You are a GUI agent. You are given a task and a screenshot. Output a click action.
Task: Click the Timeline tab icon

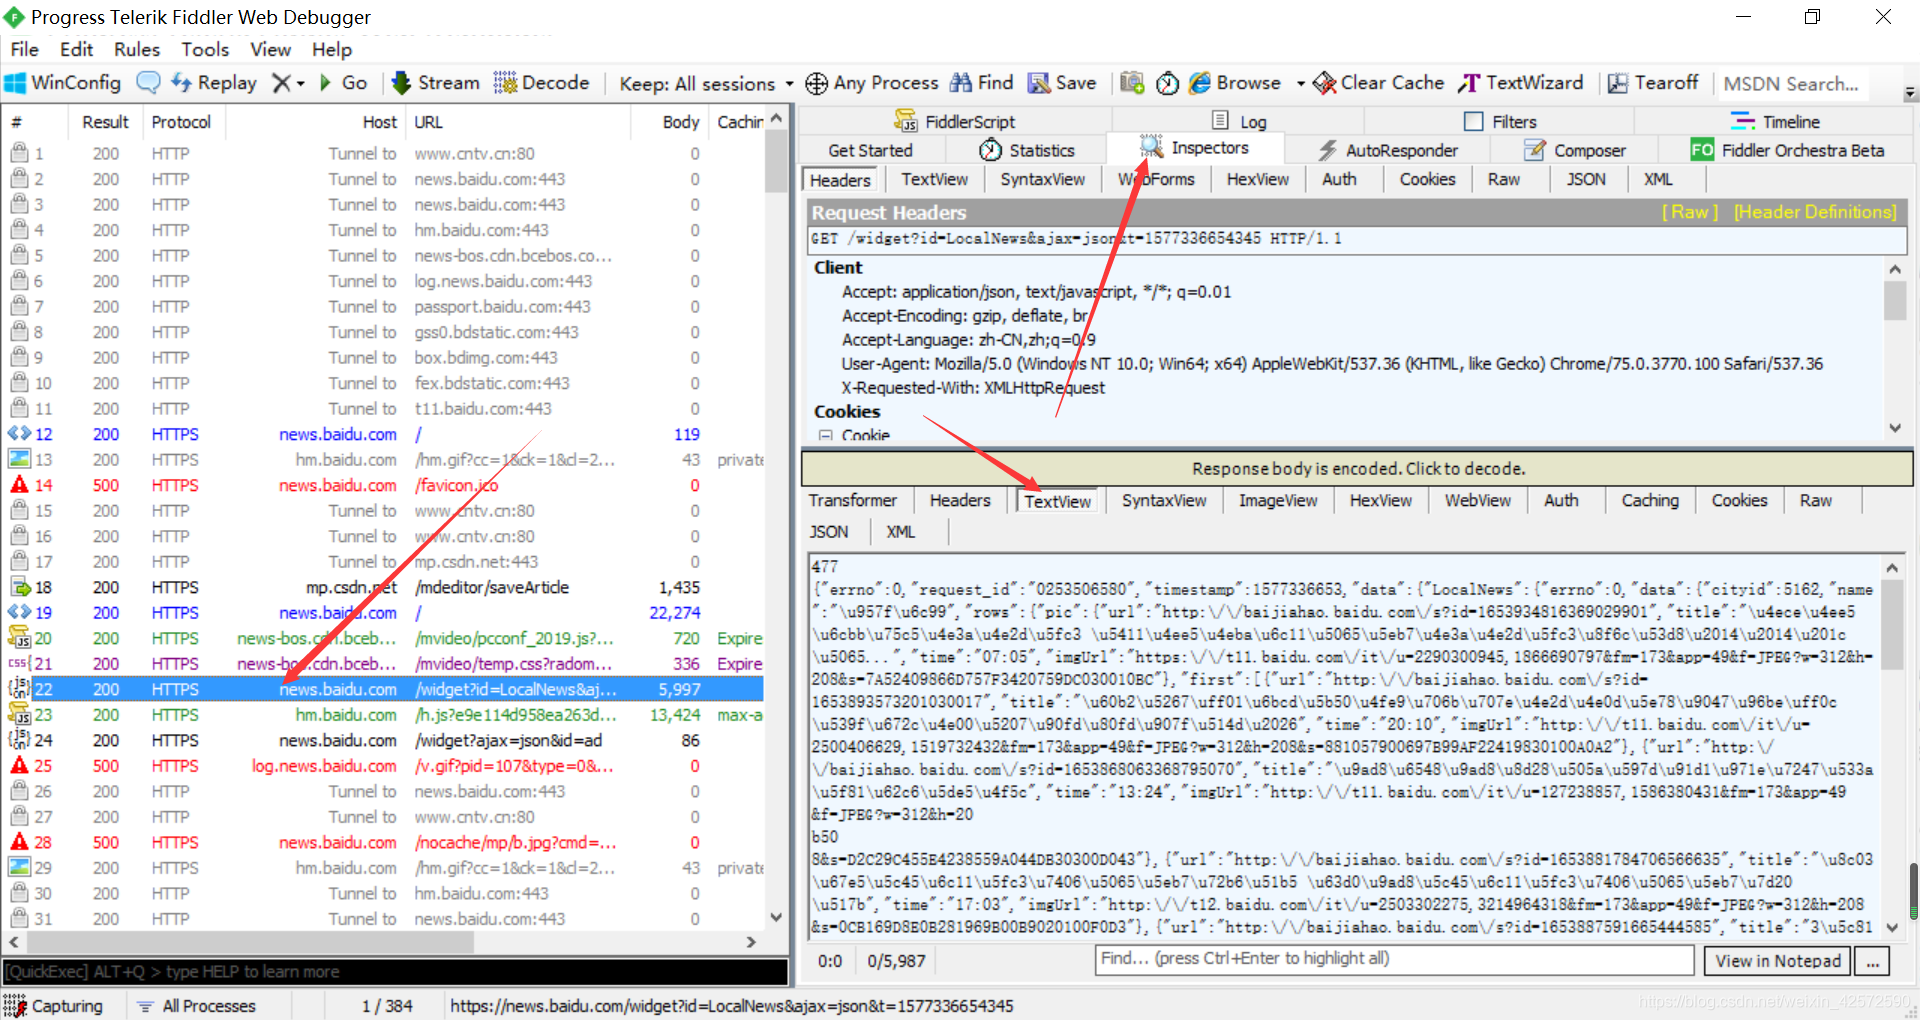click(x=1743, y=121)
